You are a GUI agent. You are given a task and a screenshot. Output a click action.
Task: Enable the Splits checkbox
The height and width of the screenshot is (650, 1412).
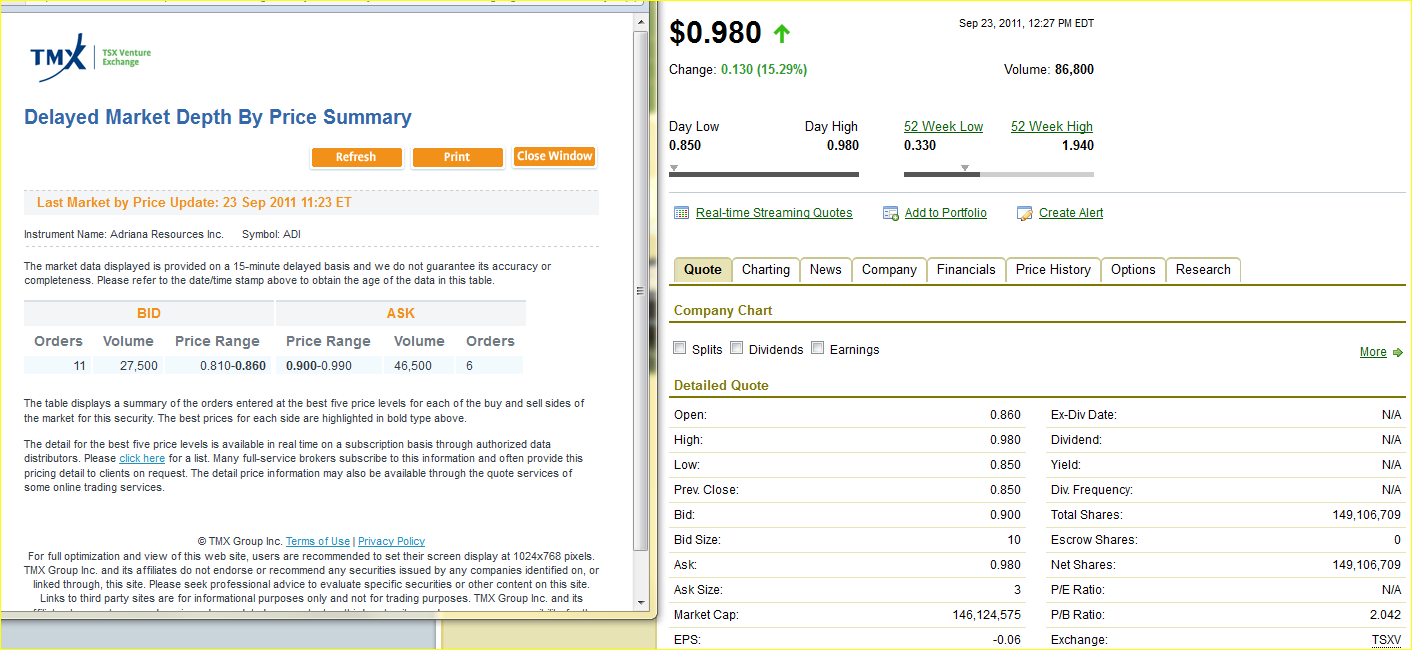pos(680,349)
